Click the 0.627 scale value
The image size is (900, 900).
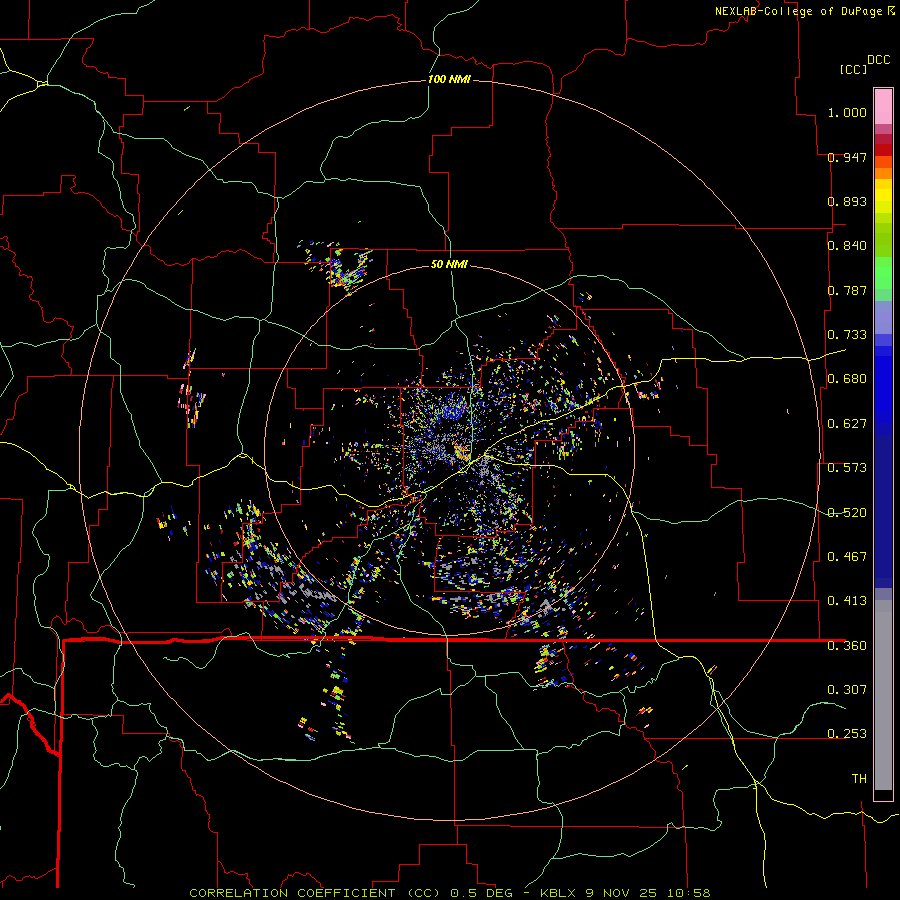[x=847, y=424]
